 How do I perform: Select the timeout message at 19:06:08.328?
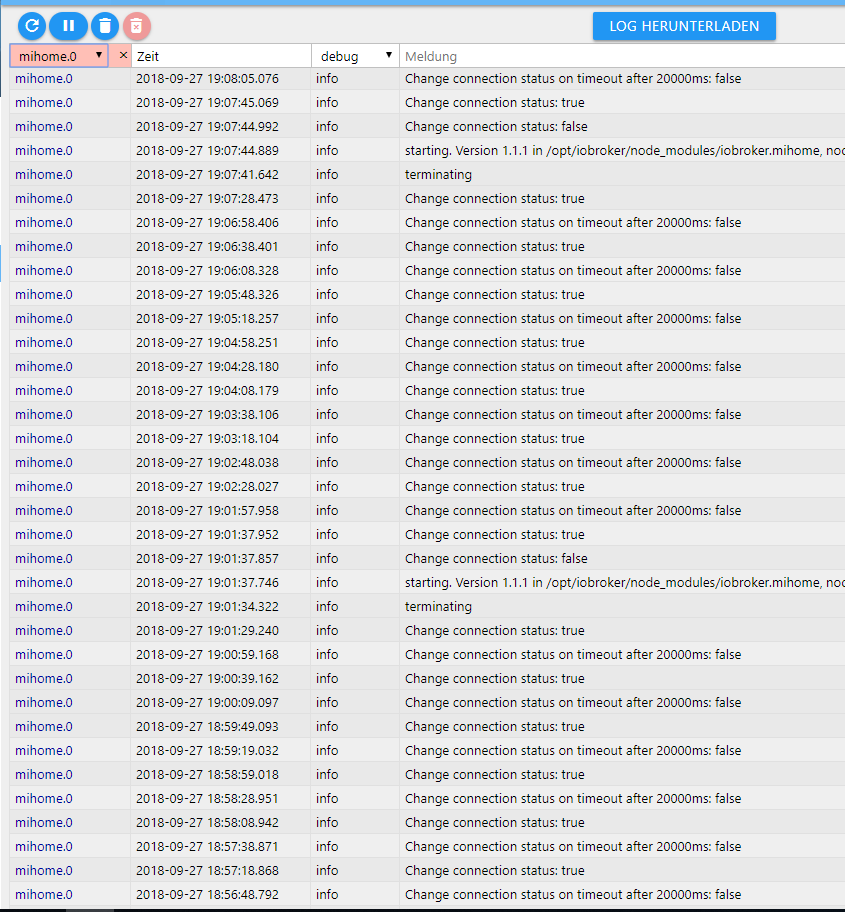pos(573,270)
